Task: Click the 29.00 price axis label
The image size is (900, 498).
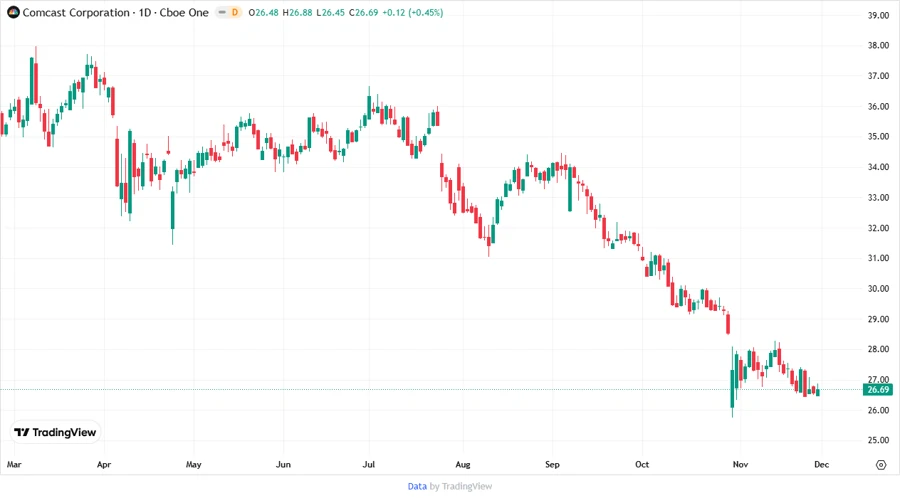Action: (x=878, y=319)
